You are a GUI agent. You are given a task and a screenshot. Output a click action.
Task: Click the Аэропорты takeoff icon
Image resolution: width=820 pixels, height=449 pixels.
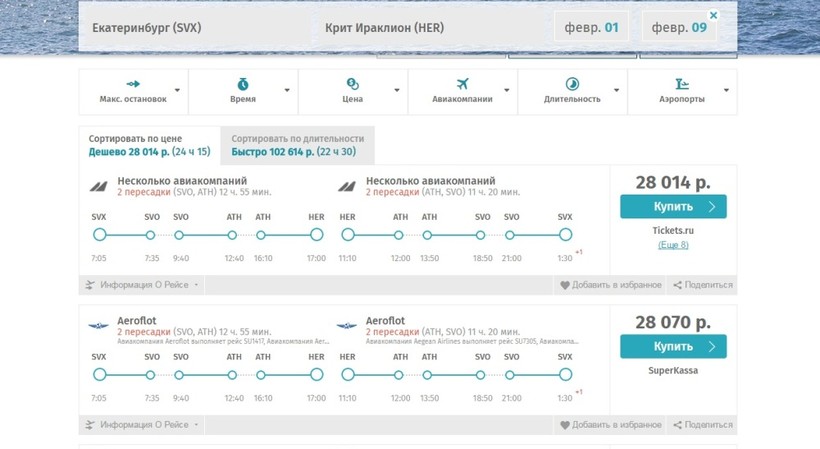pyautogui.click(x=682, y=84)
